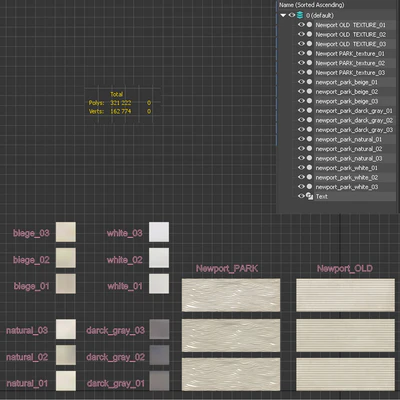The image size is (400, 400).
Task: Select newport_park_white_03 in the list
Action: tap(347, 187)
